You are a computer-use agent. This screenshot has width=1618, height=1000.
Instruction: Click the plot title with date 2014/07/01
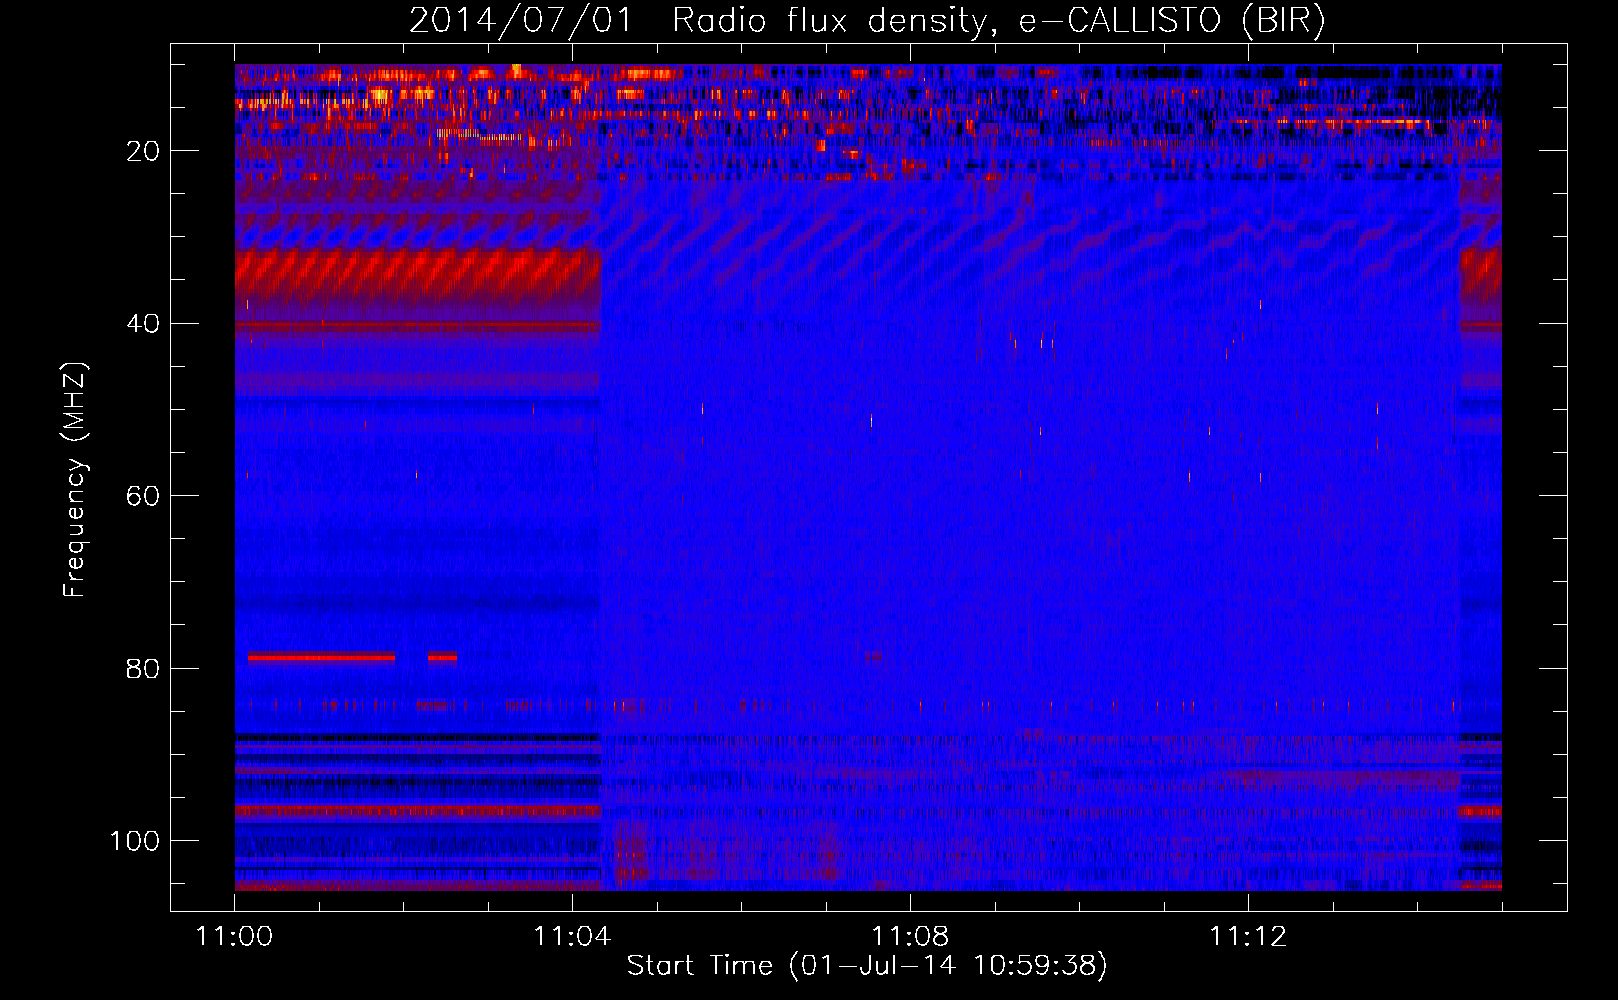(x=866, y=21)
